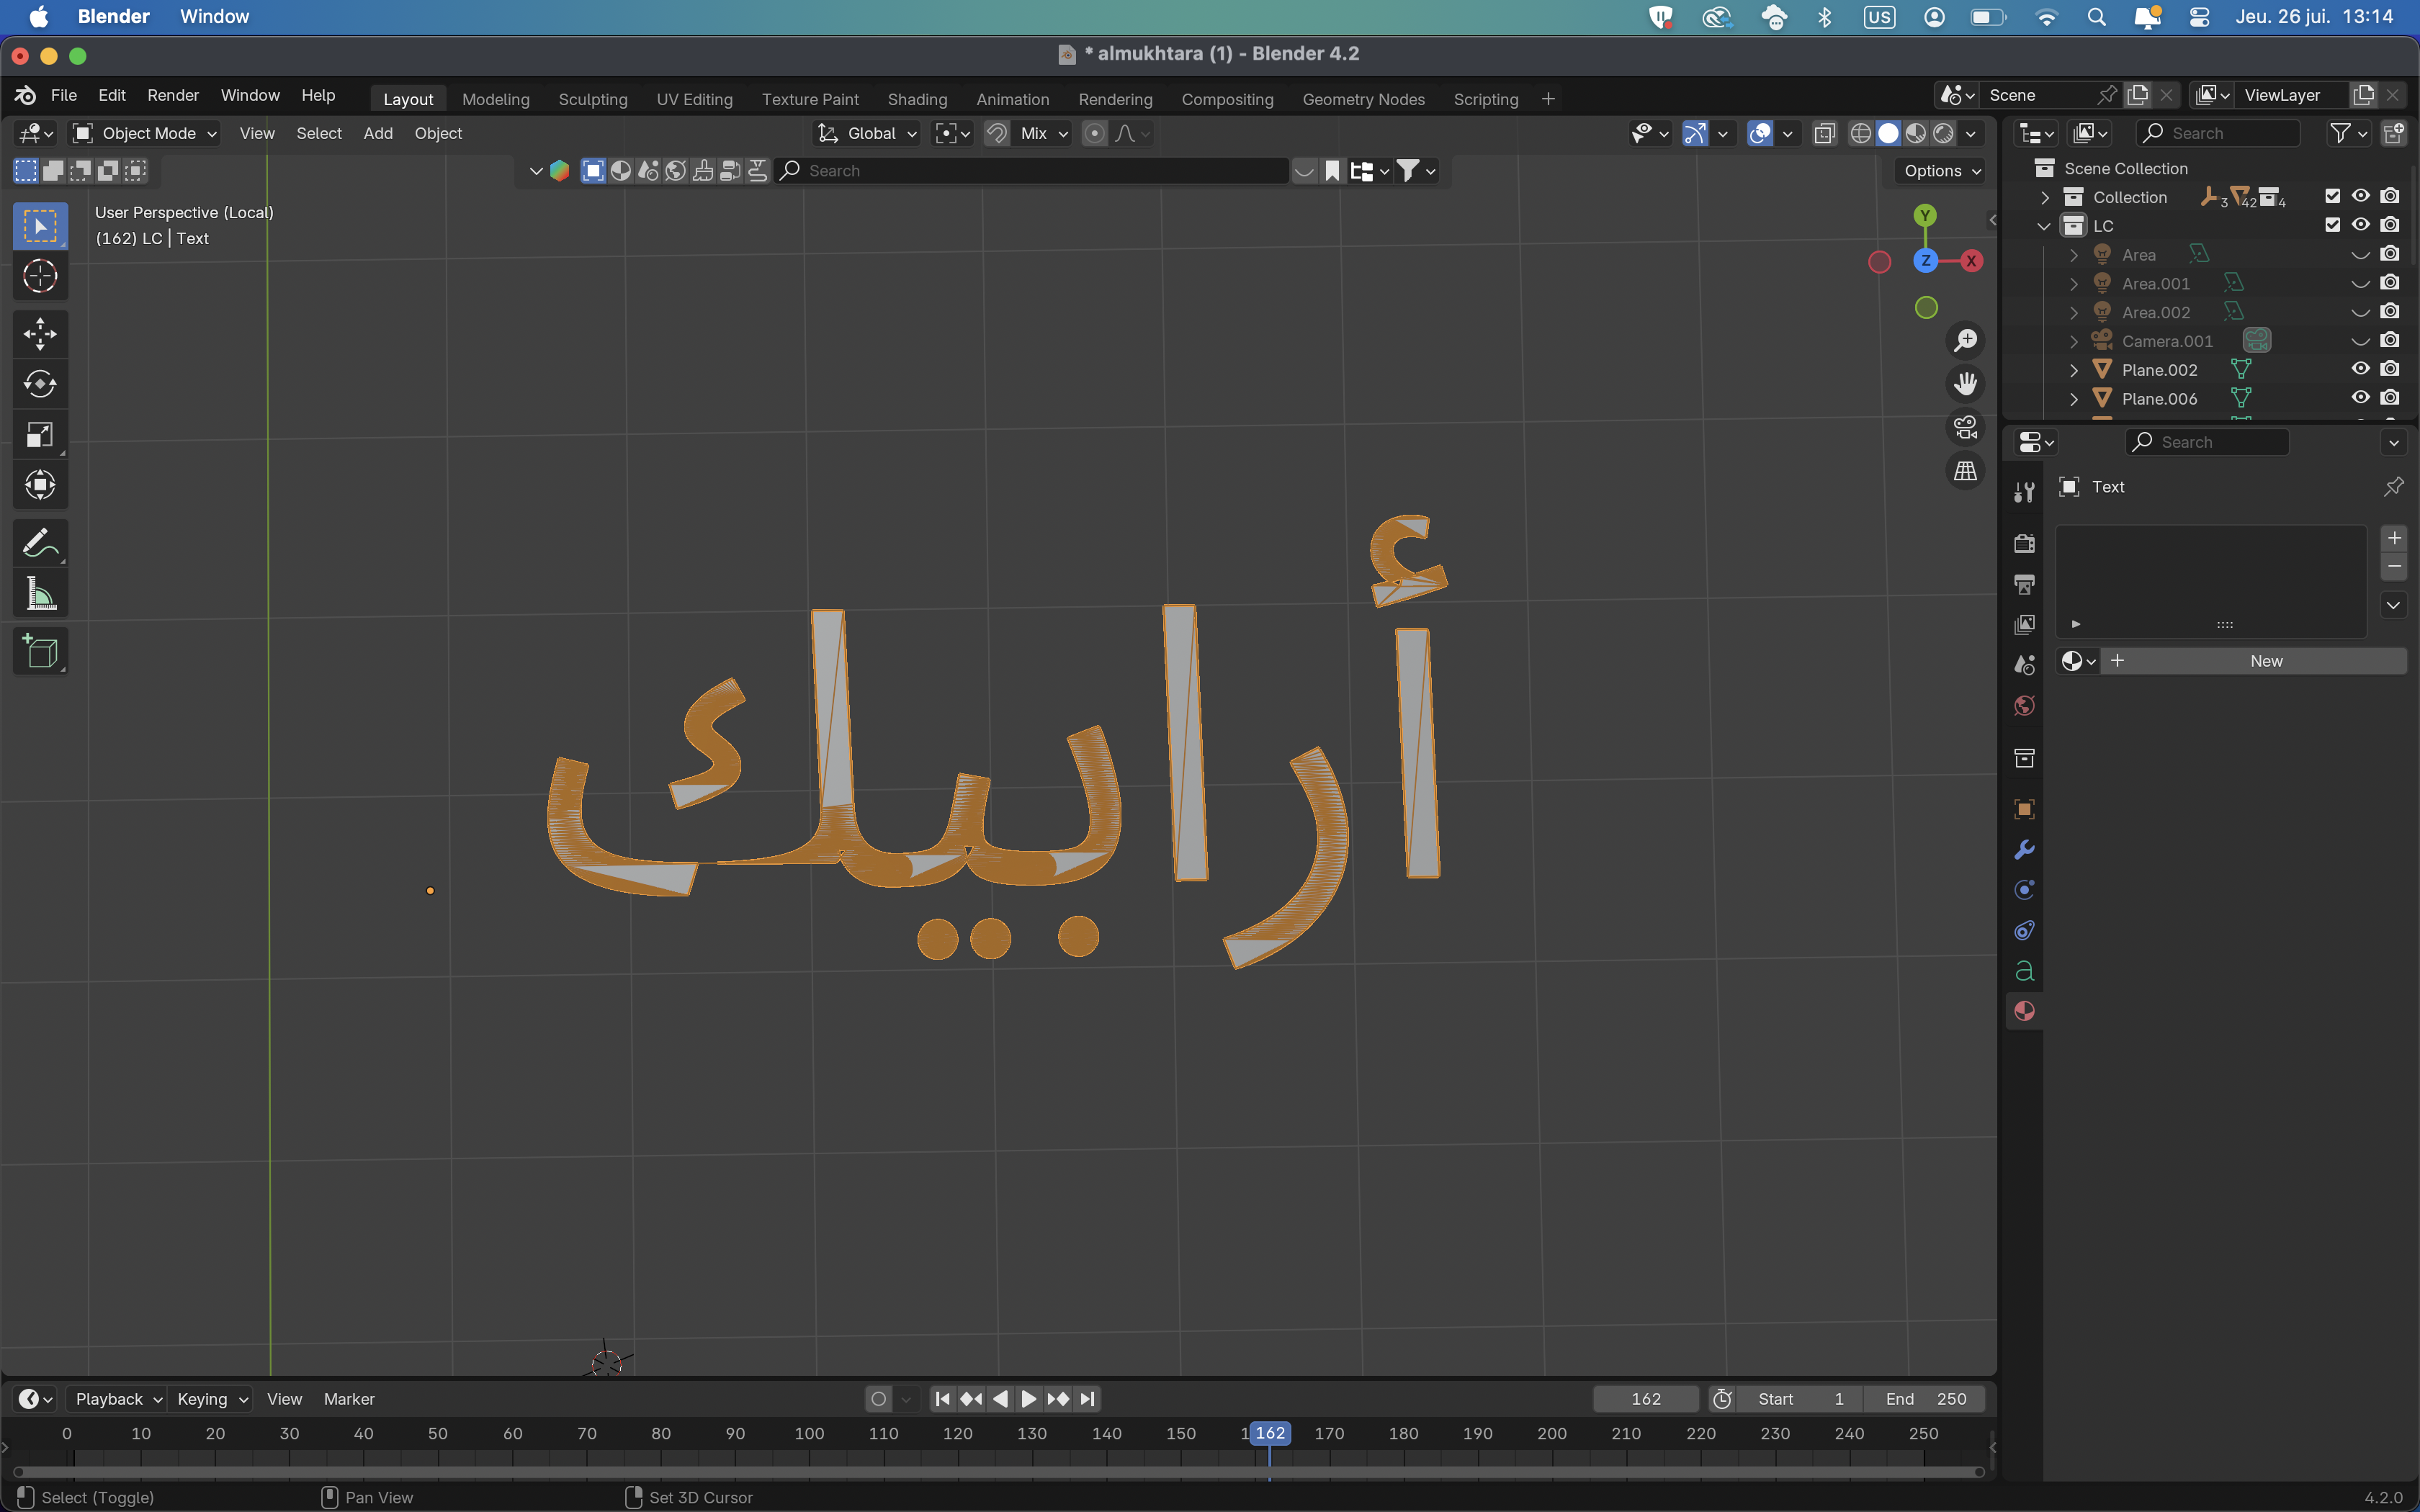2420x1512 pixels.
Task: Select the Add Cube tool
Action: tap(40, 652)
